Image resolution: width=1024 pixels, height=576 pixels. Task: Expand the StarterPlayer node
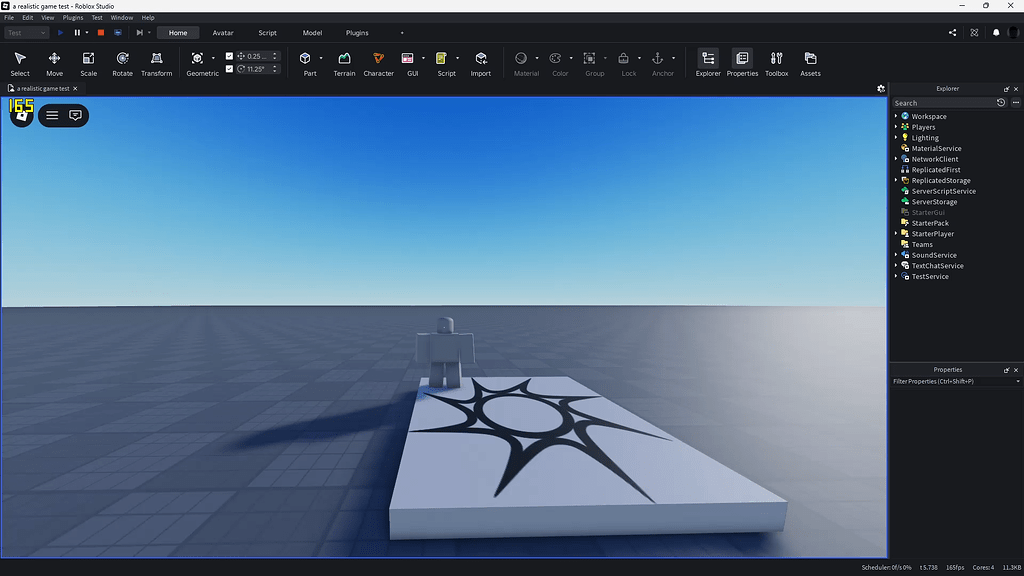click(896, 234)
